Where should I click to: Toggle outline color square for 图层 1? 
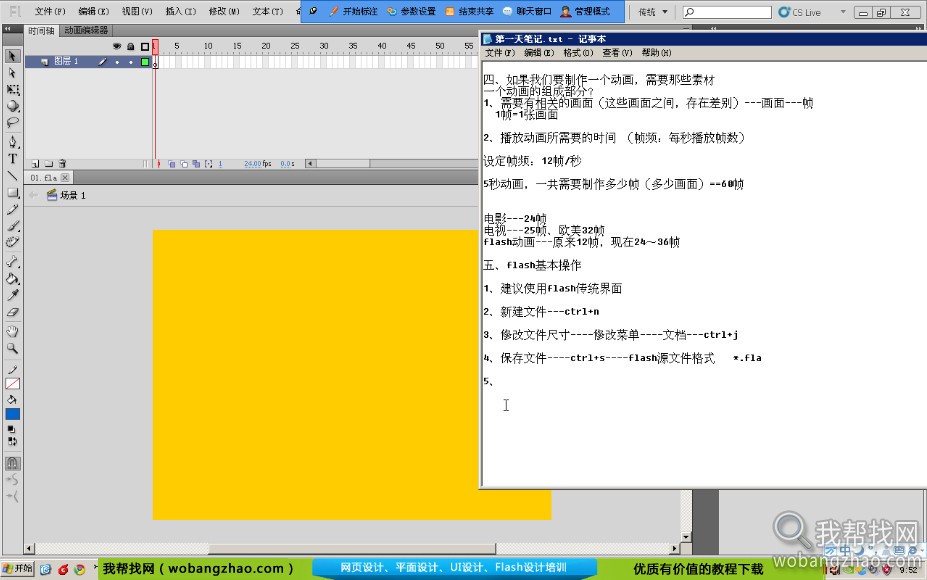[145, 61]
